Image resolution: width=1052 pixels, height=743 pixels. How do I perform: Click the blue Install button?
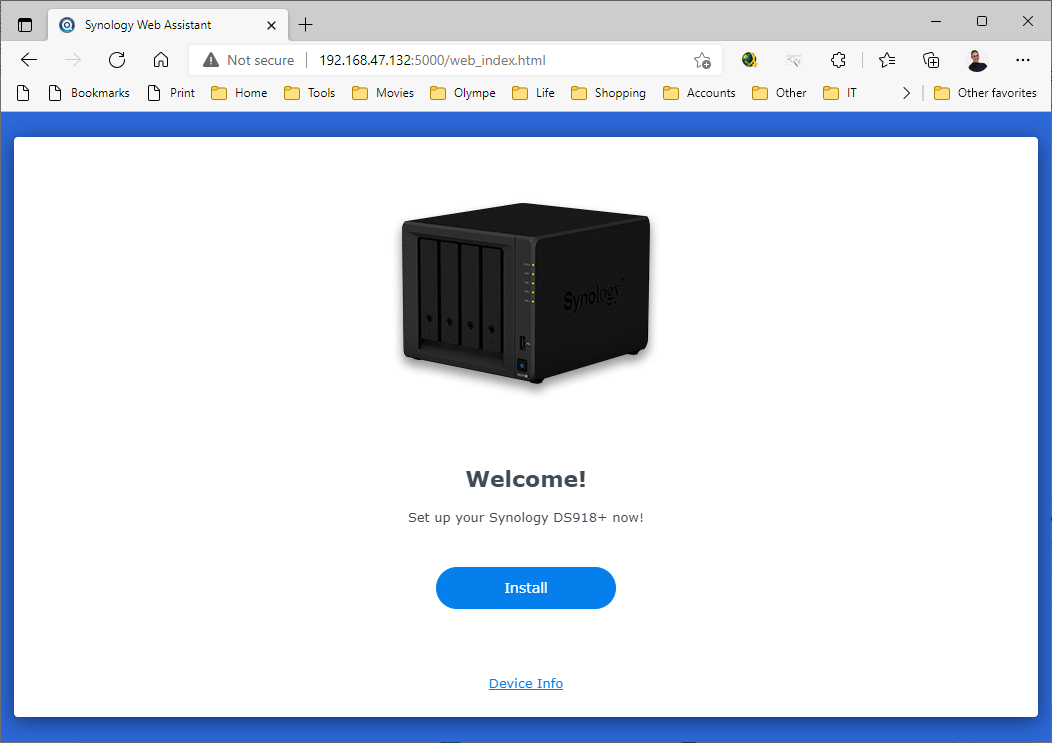pos(525,588)
